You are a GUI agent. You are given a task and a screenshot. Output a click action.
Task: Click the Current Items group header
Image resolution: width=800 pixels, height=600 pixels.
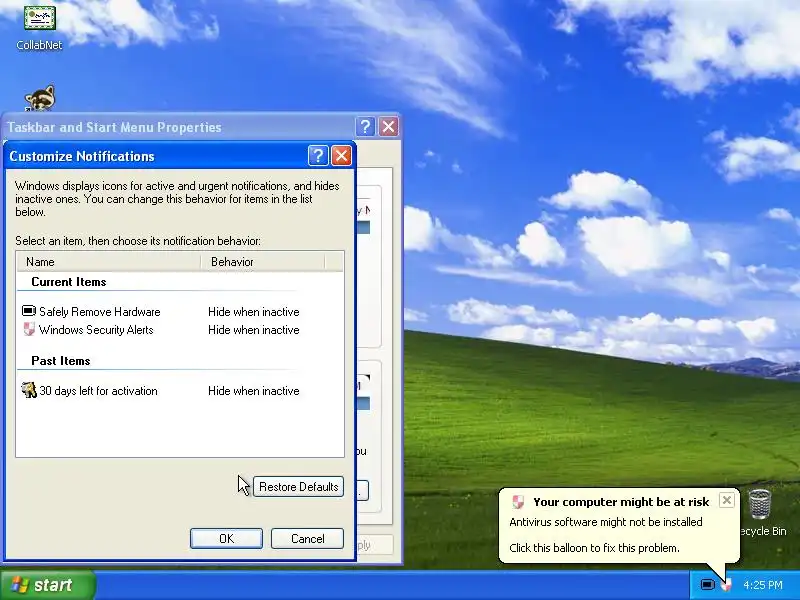coord(69,282)
